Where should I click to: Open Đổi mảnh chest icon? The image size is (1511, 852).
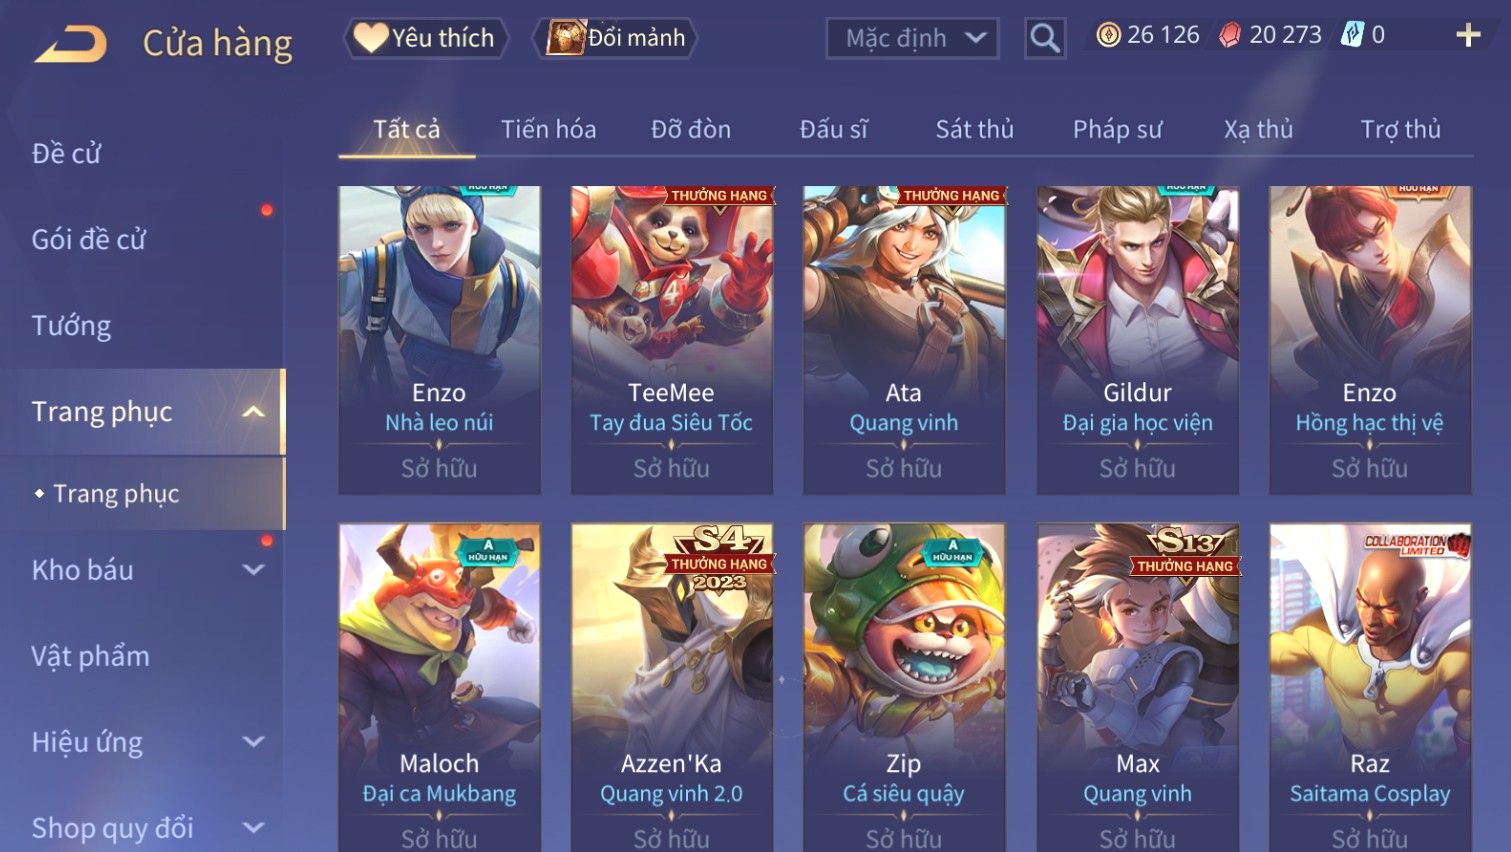pos(617,38)
